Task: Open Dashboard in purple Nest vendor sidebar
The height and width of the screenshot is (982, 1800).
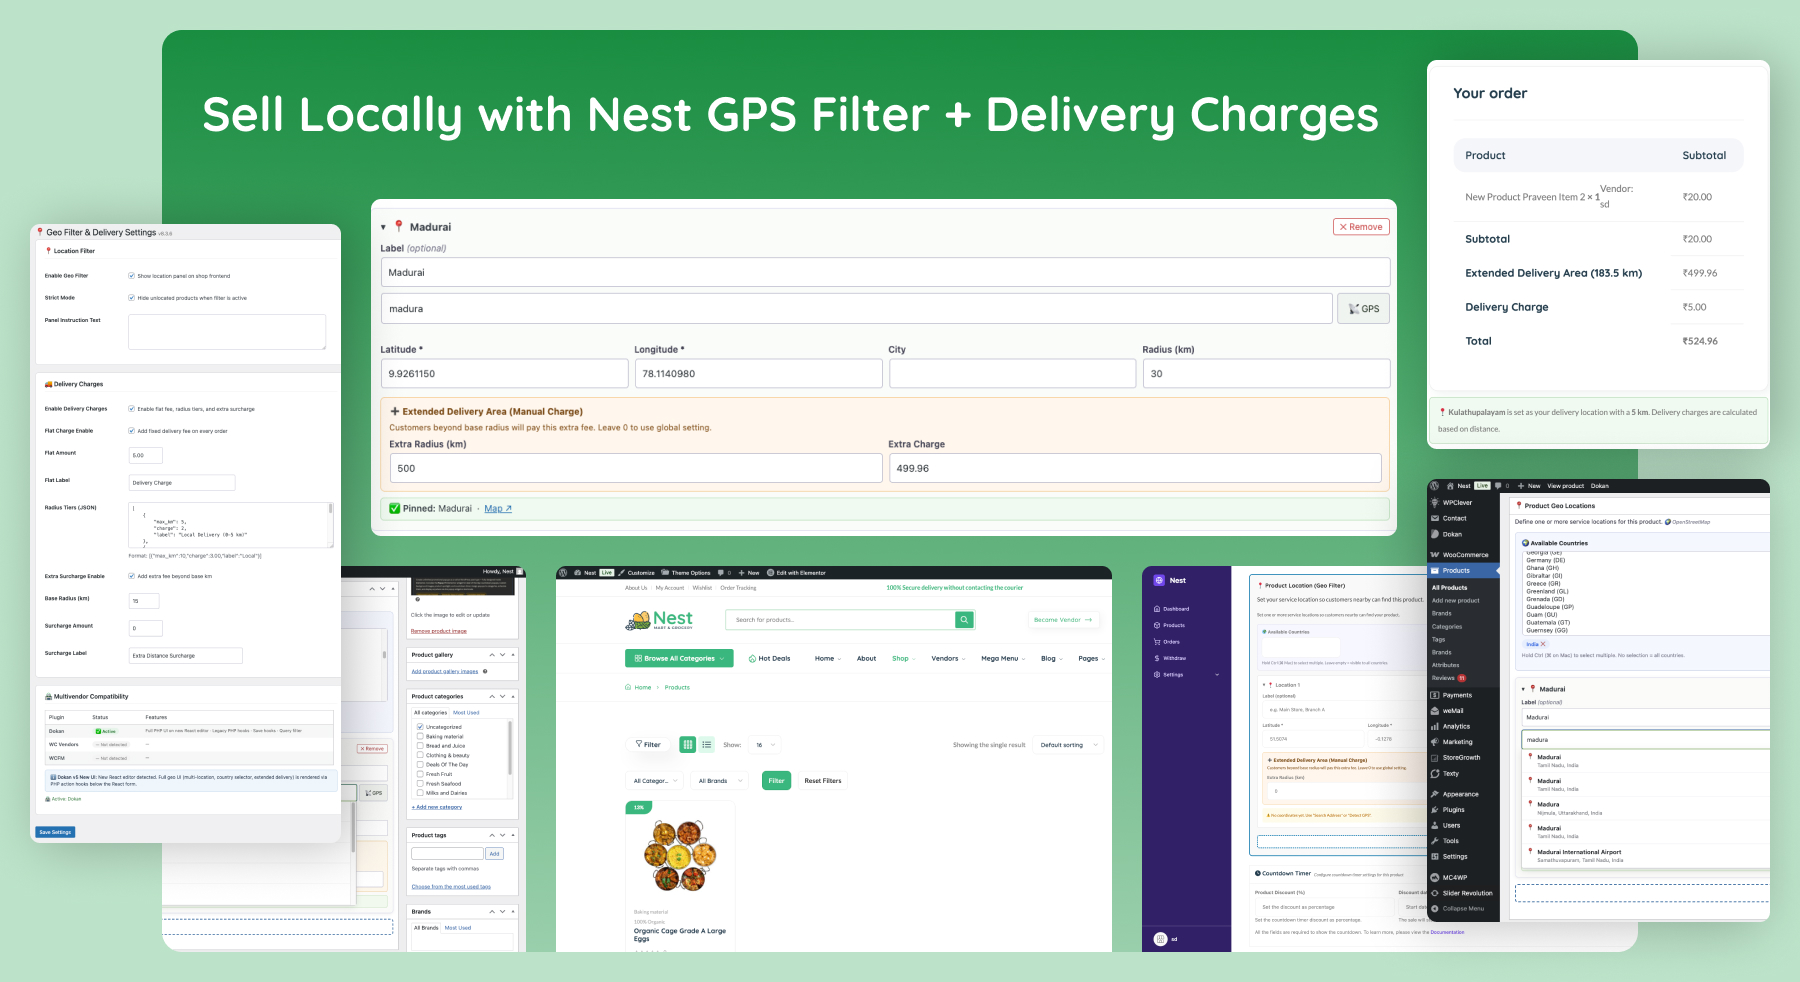Action: point(1172,609)
